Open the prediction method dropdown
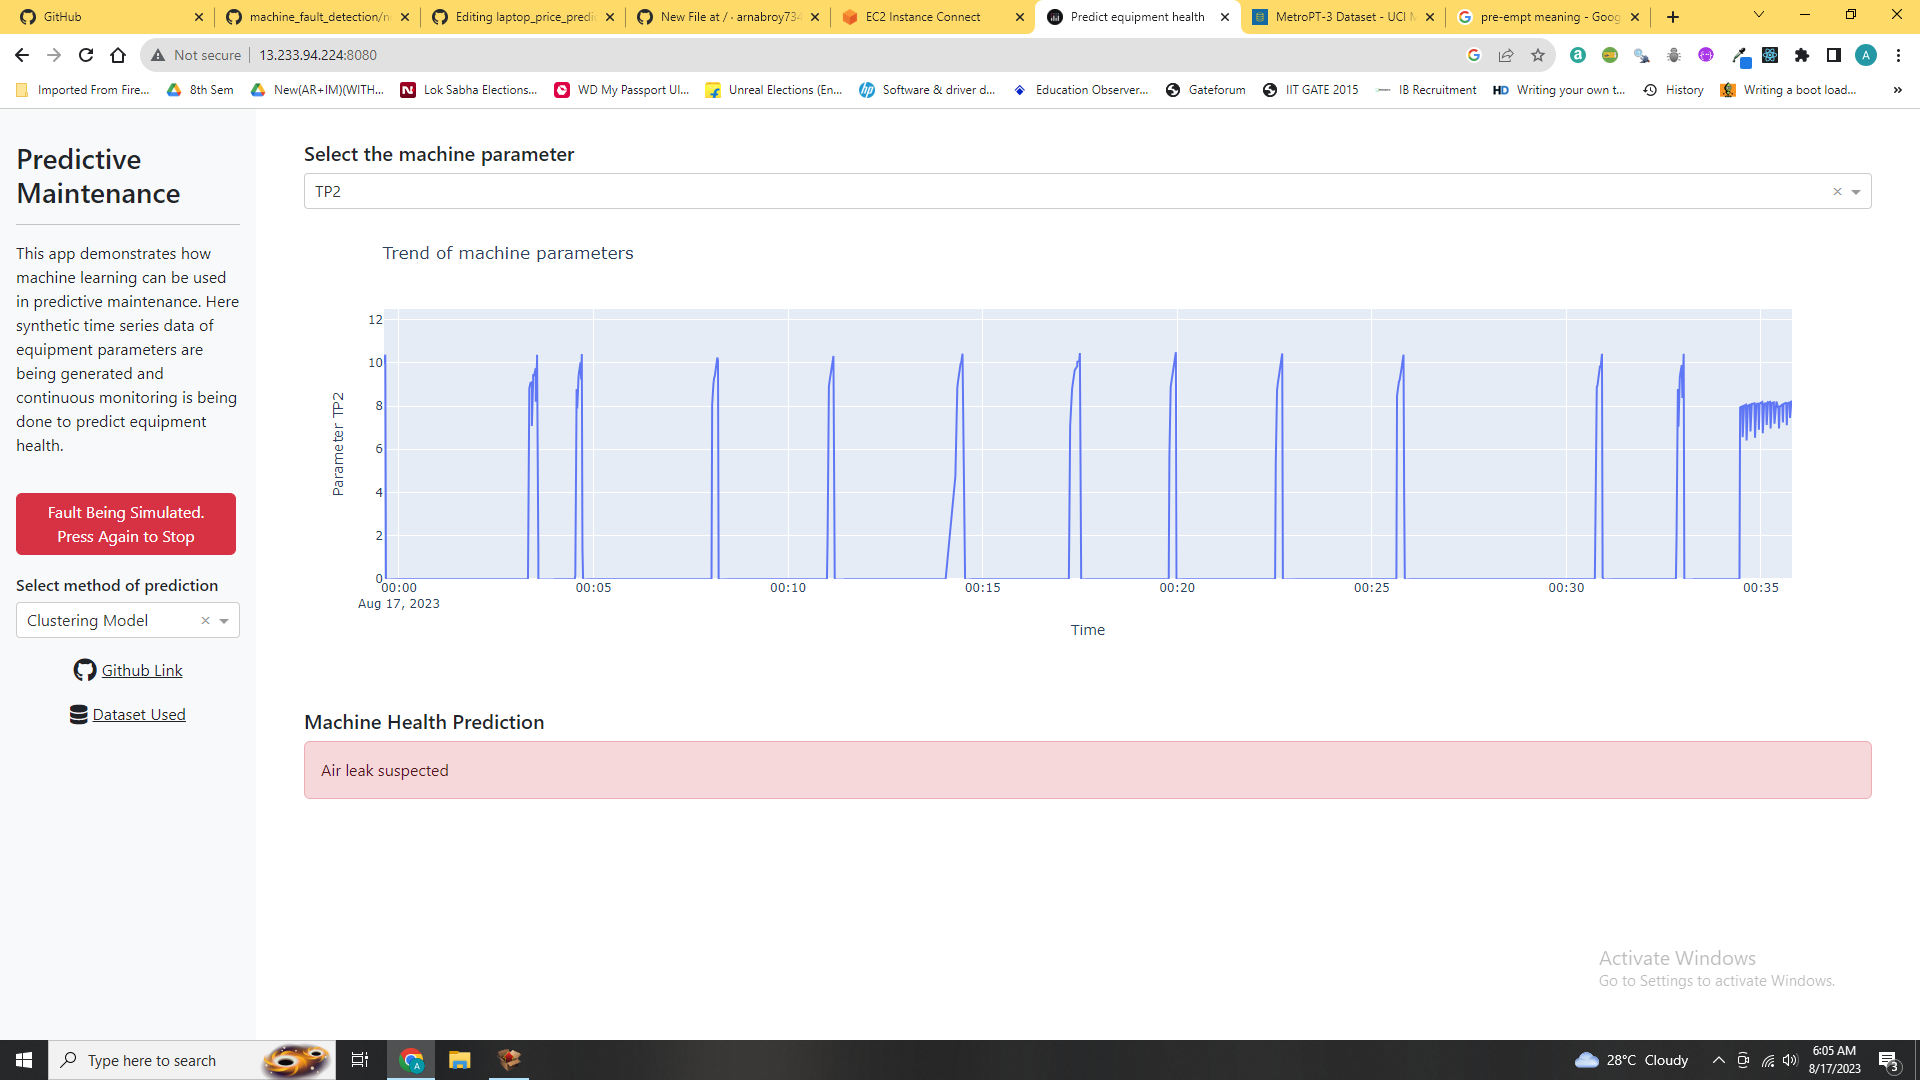The image size is (1920, 1080). (223, 620)
